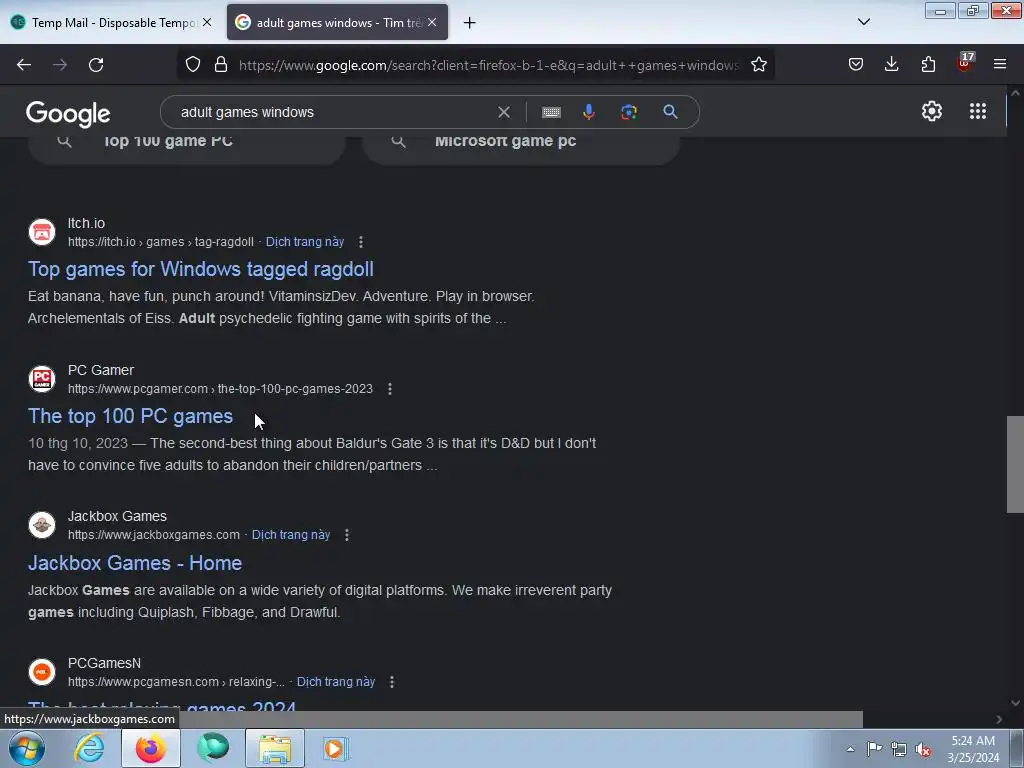Open more options for PC Gamer result
The width and height of the screenshot is (1024, 768).
(390, 389)
